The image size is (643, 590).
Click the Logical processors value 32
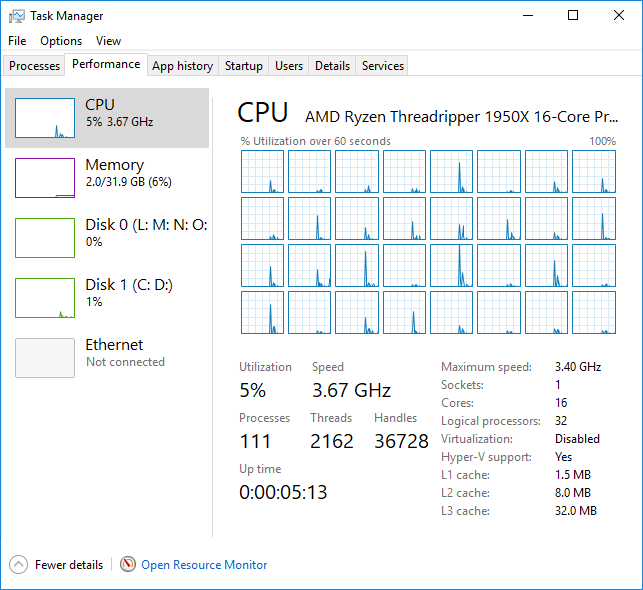pos(561,421)
